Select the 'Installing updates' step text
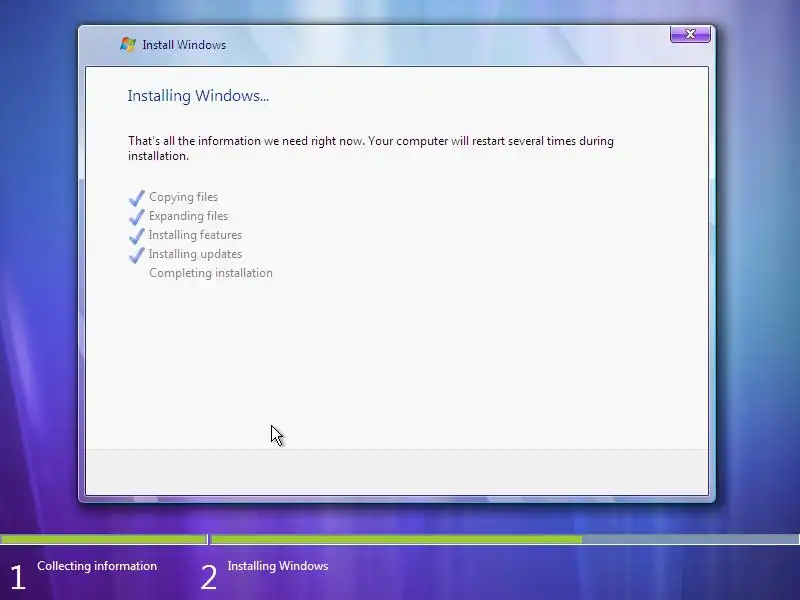The width and height of the screenshot is (800, 600). pos(195,254)
